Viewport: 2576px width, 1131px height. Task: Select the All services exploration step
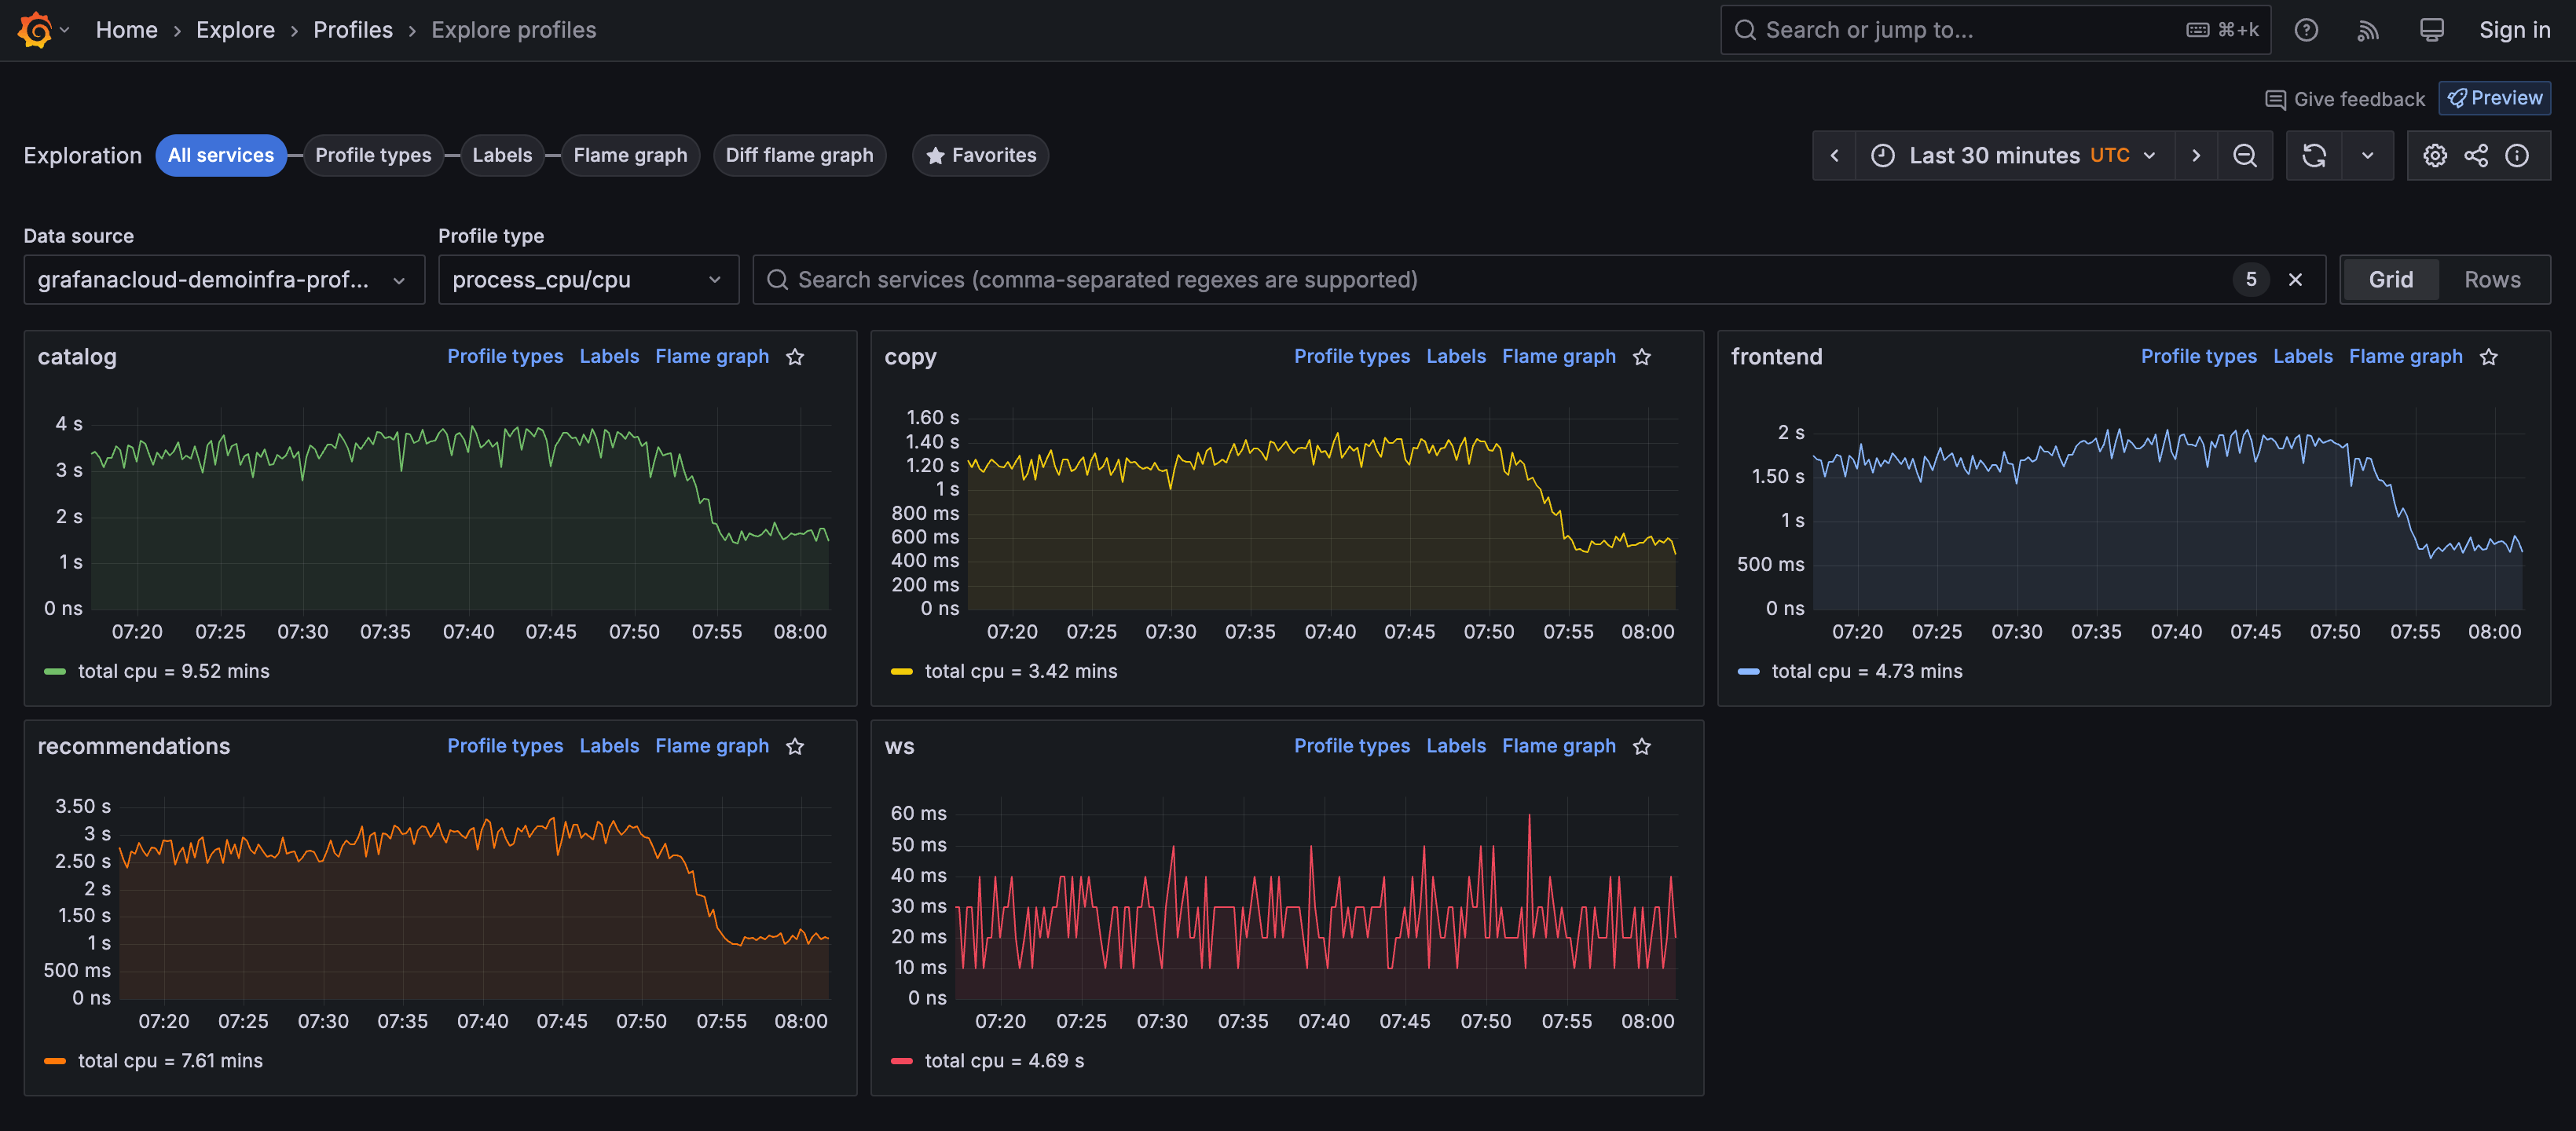point(221,155)
